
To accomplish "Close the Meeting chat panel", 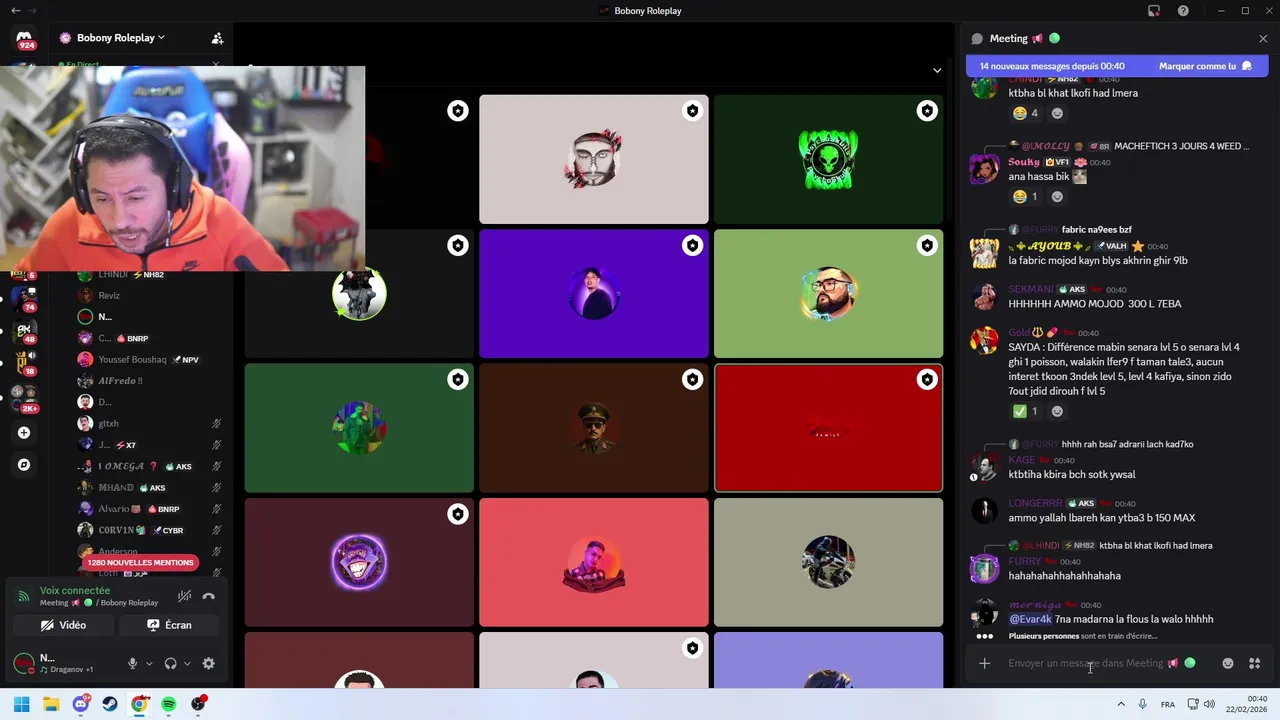I will (1263, 39).
